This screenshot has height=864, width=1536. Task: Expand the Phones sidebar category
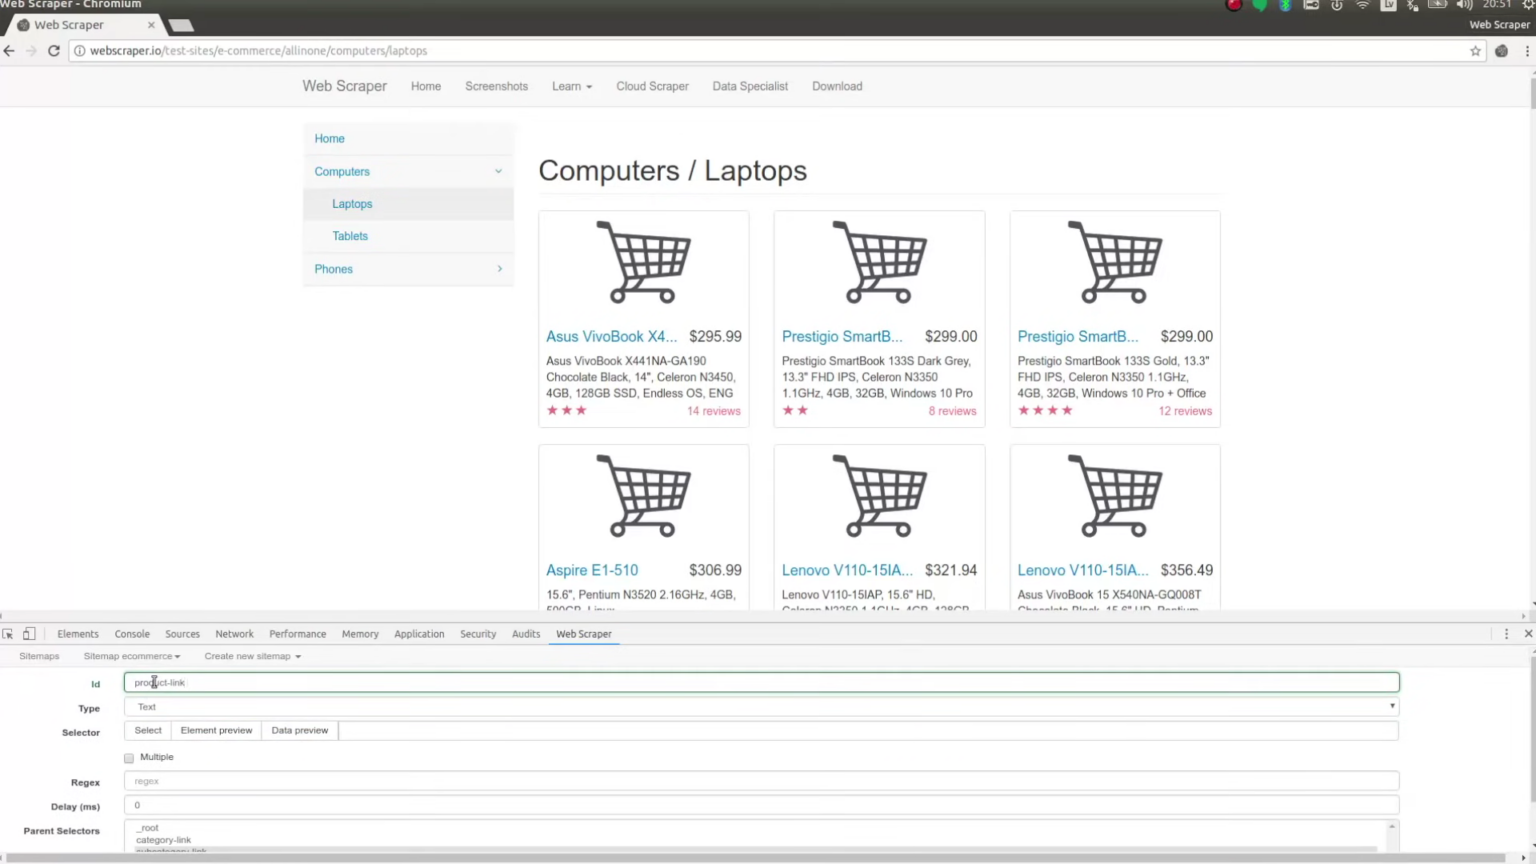(x=408, y=269)
